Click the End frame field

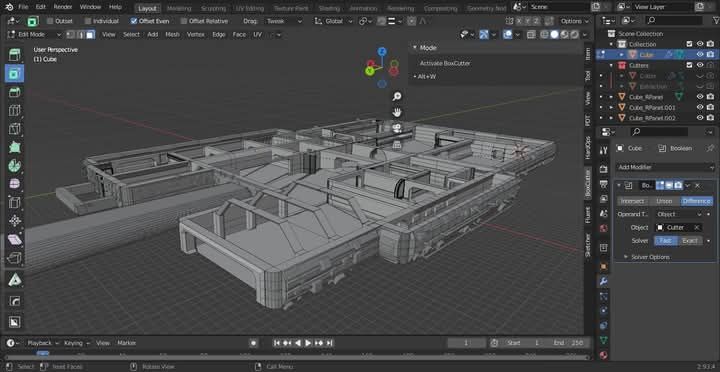tap(570, 343)
